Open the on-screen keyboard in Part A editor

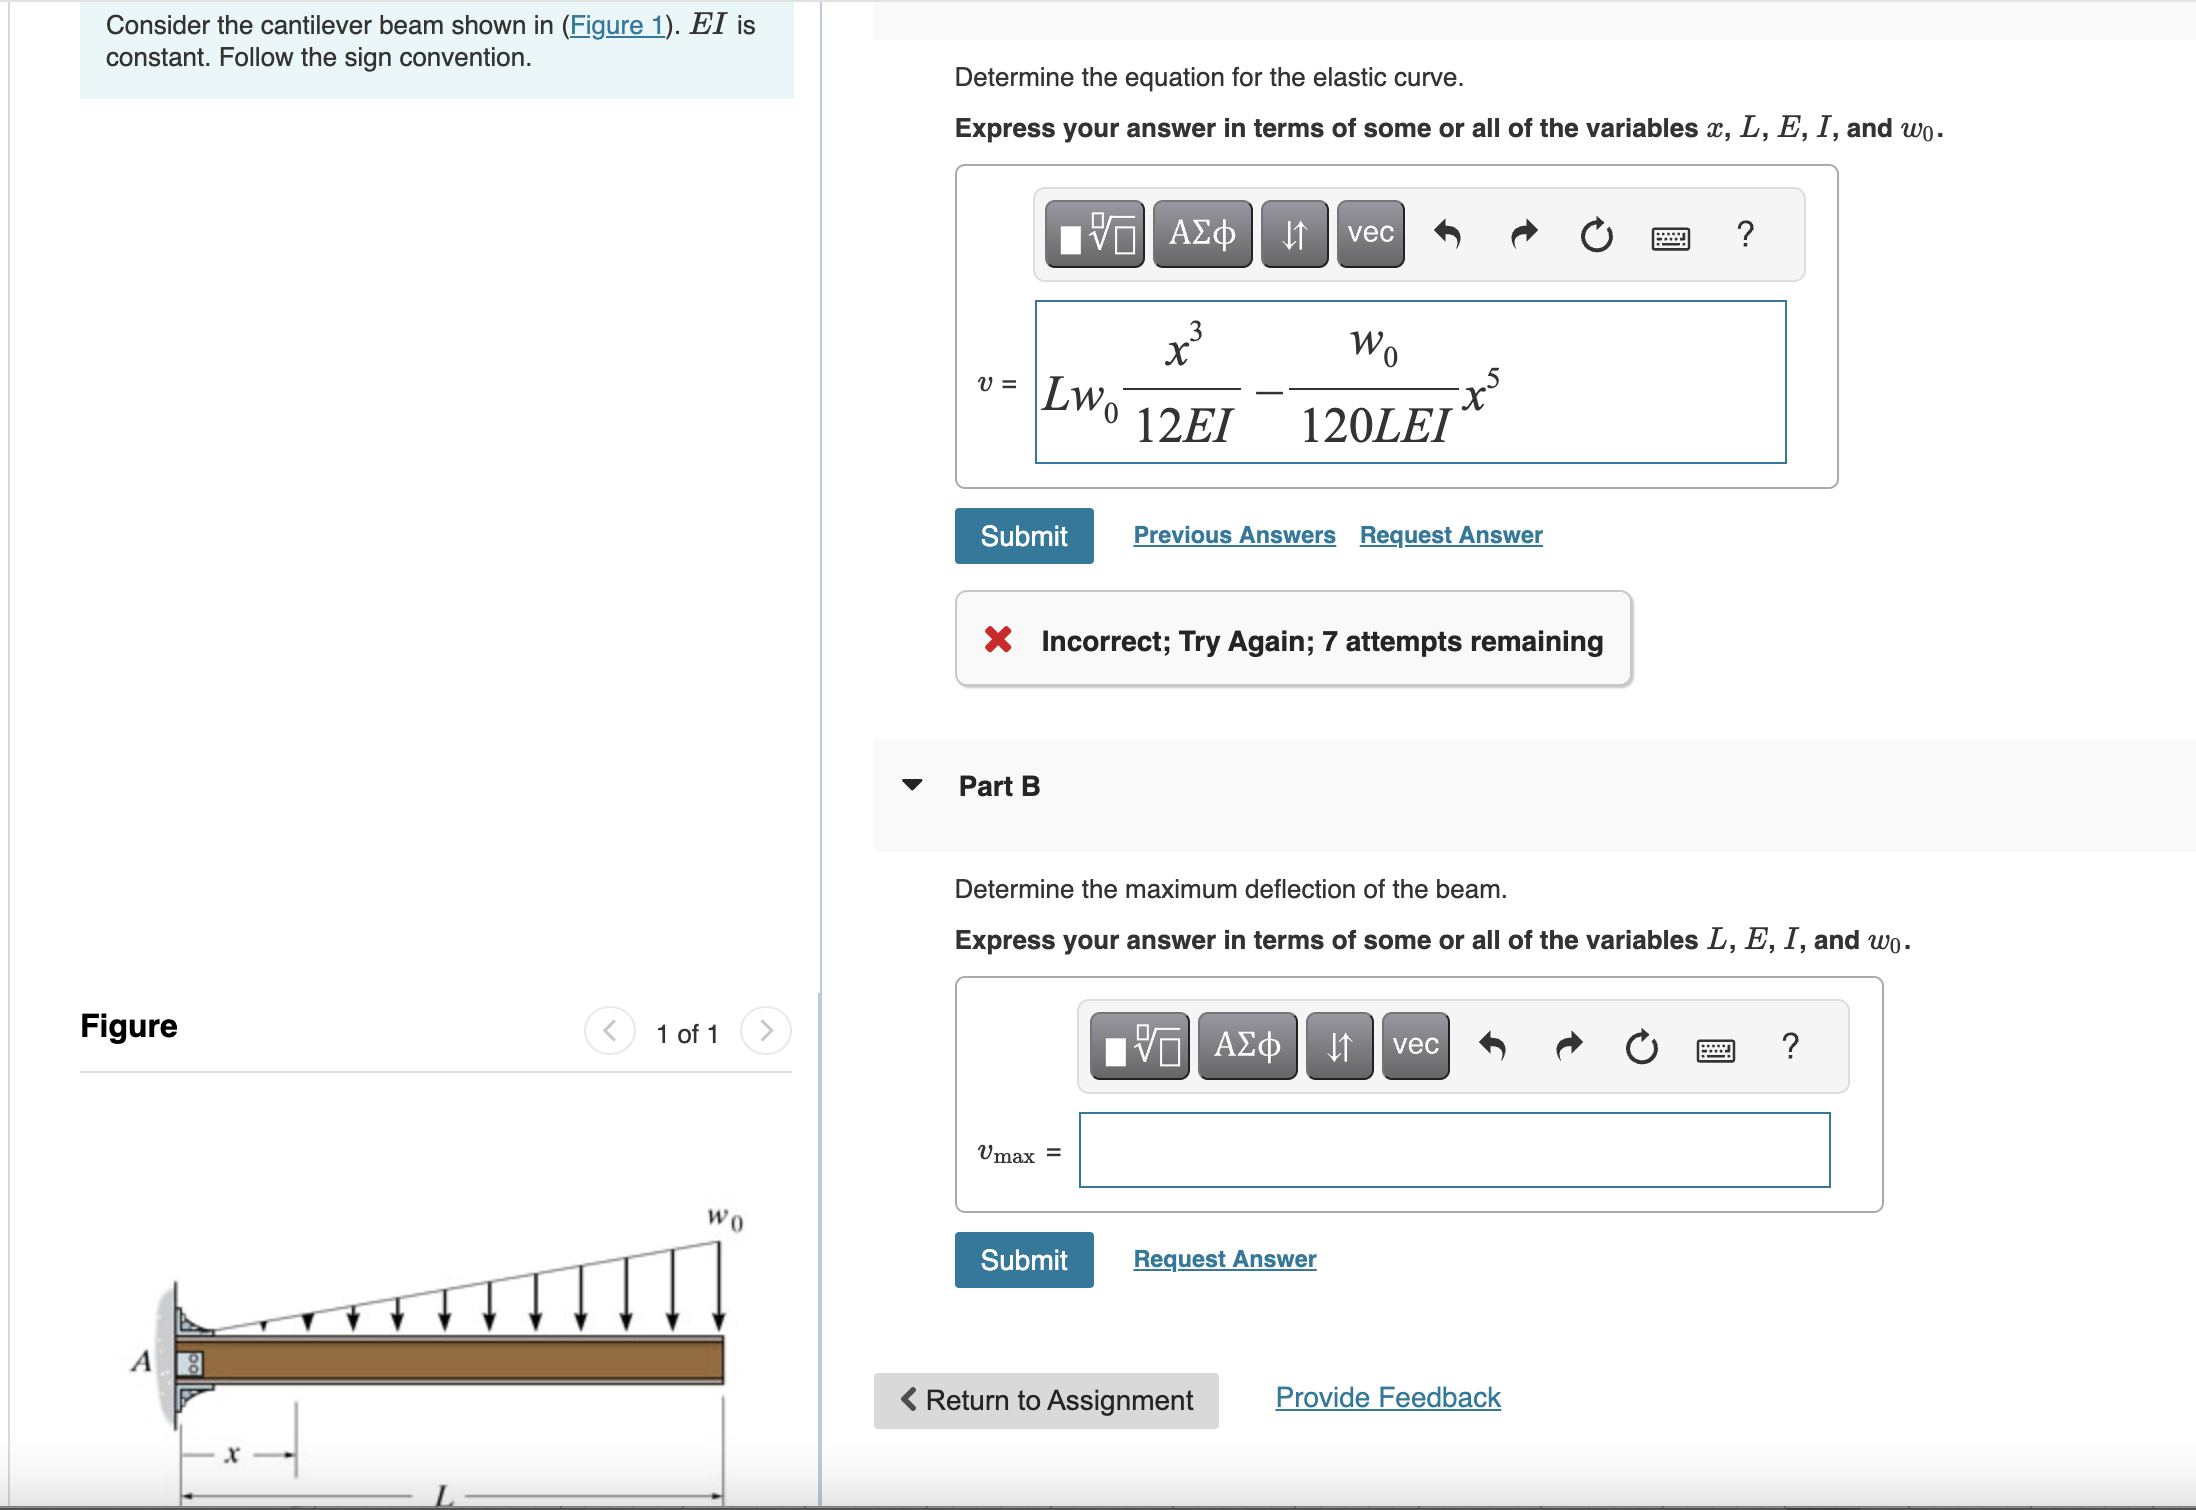pos(1670,237)
